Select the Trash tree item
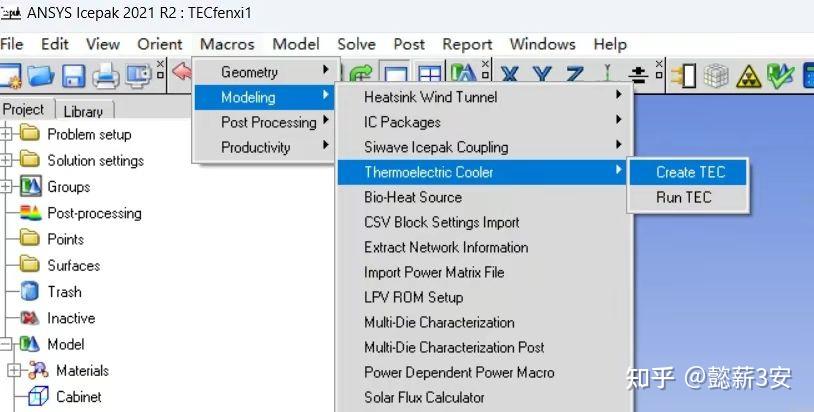This screenshot has width=814, height=412. (x=64, y=292)
